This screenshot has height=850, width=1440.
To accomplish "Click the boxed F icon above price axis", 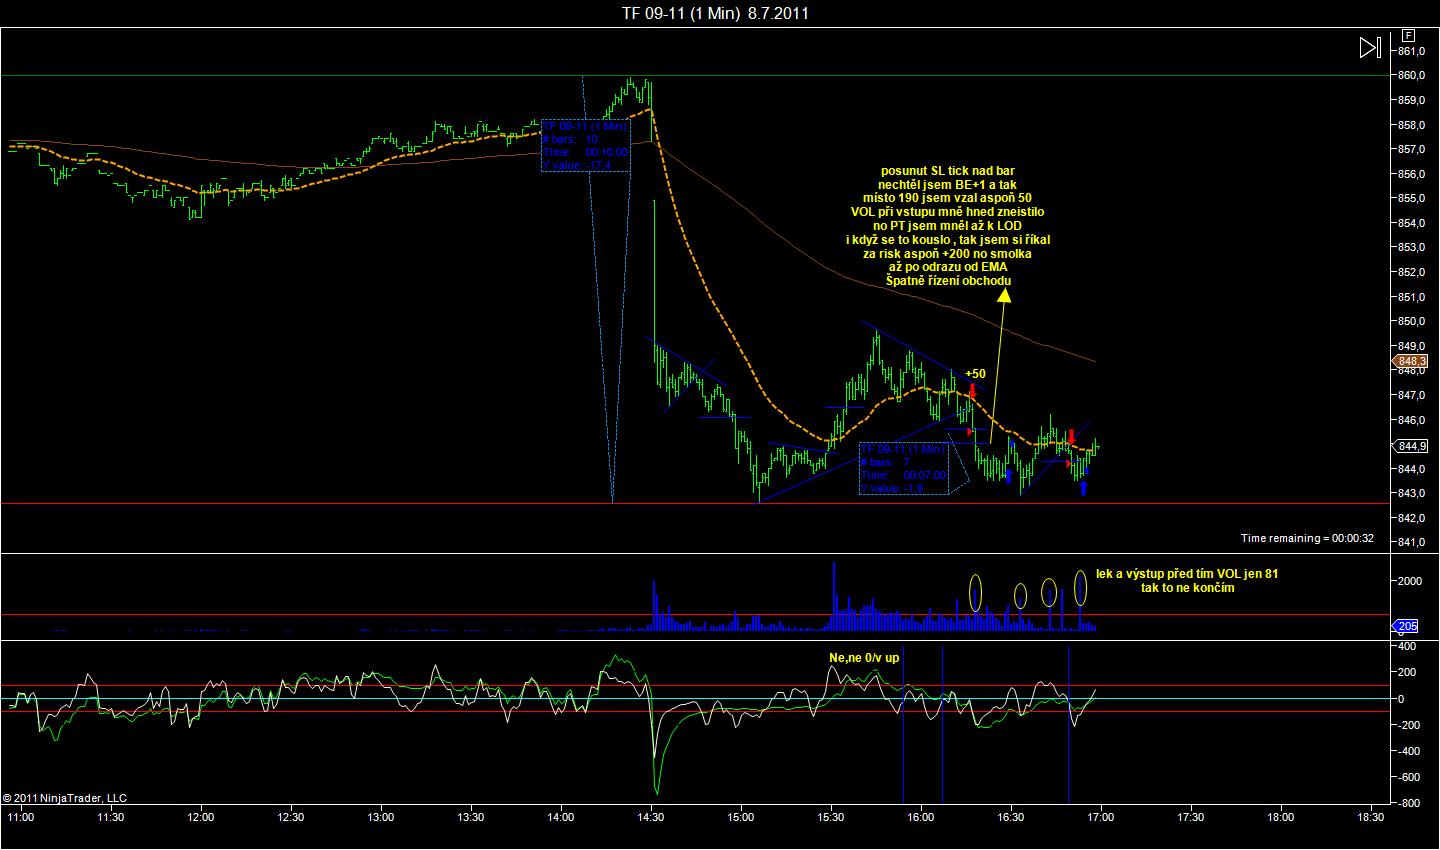I will point(1409,34).
